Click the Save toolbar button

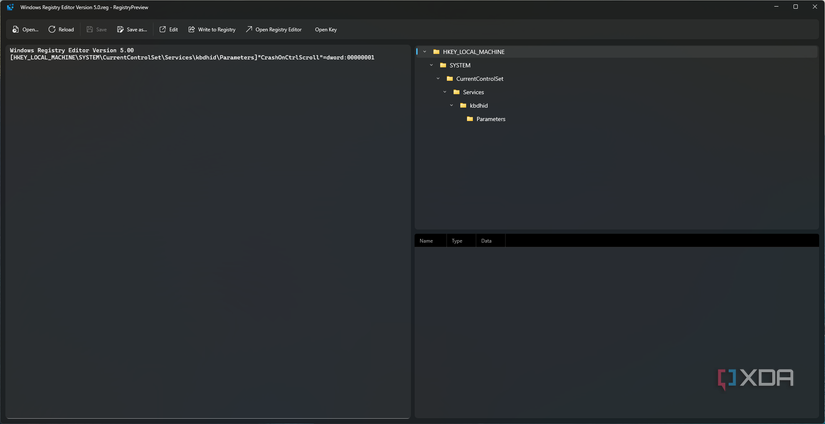tap(96, 30)
